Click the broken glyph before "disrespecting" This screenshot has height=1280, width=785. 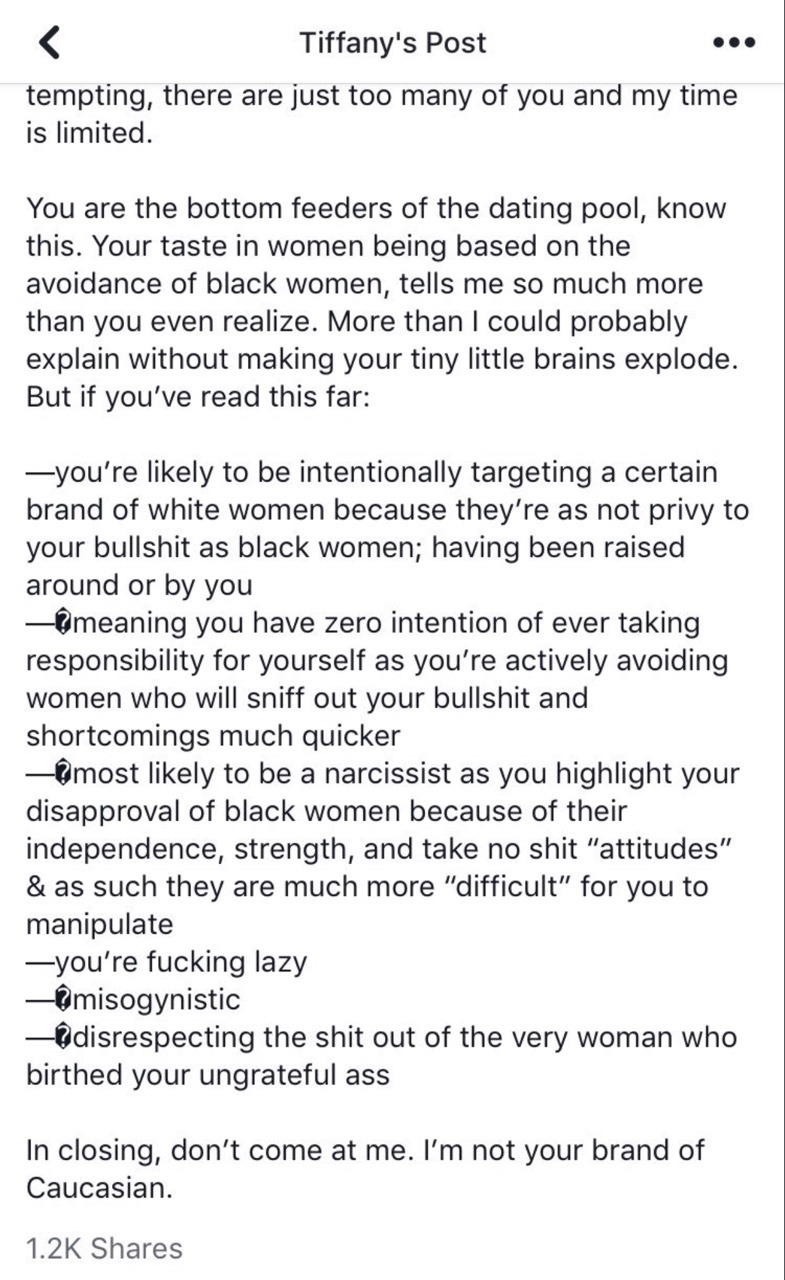coord(65,1037)
